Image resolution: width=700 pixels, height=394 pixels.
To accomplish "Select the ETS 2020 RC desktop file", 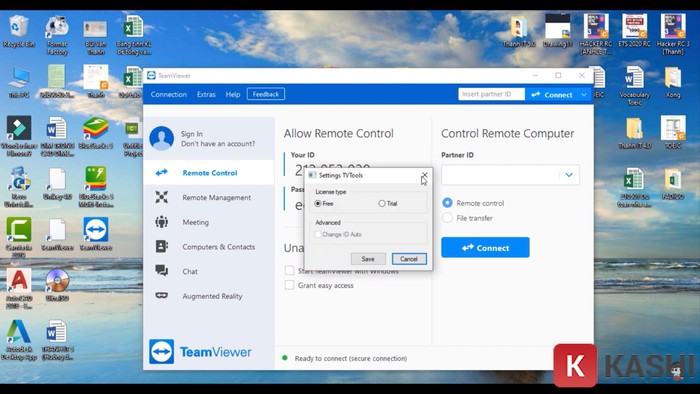I will pos(634,30).
